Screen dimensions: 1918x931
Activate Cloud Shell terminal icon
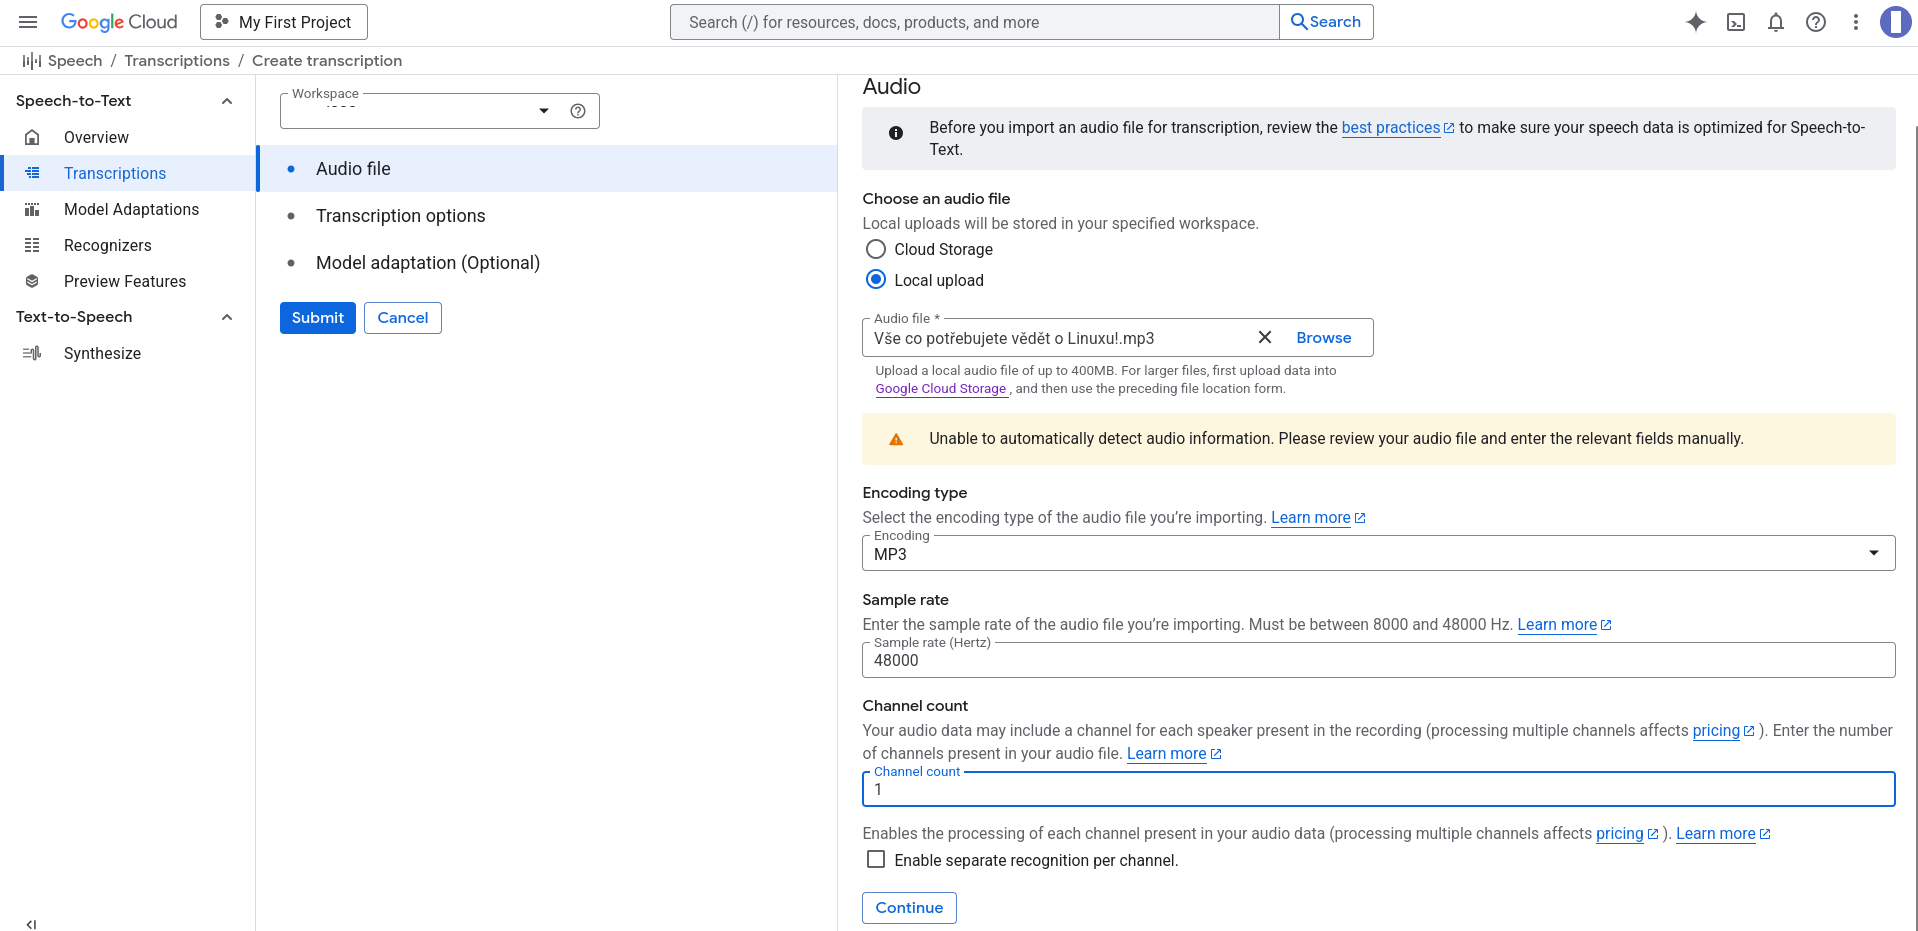(x=1736, y=22)
